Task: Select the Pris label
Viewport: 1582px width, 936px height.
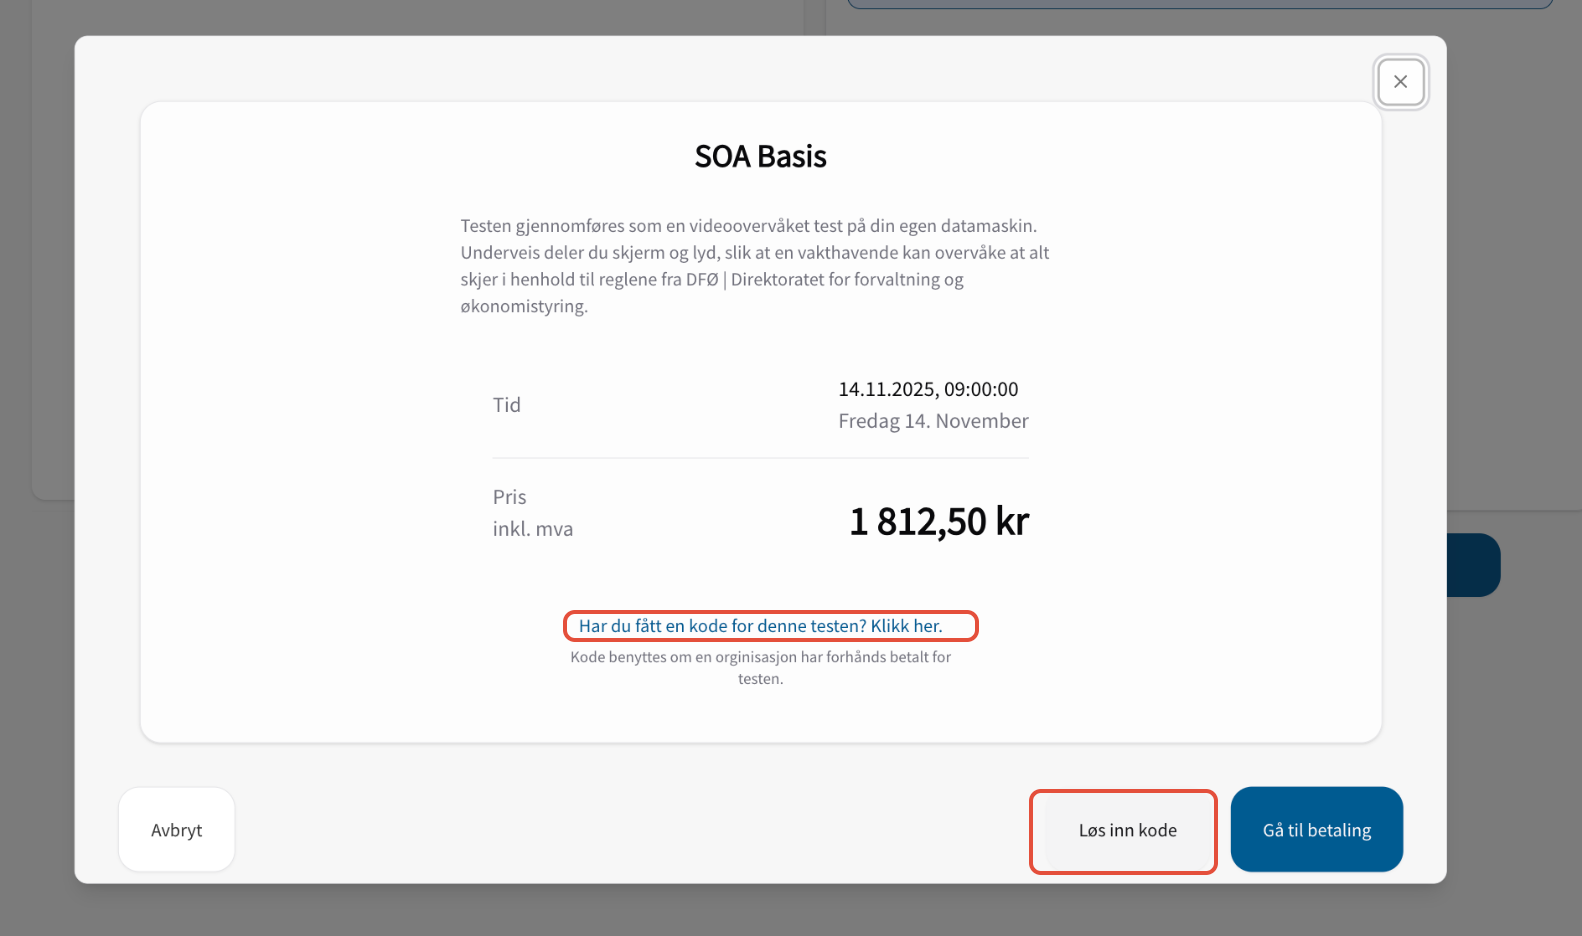Action: [510, 497]
